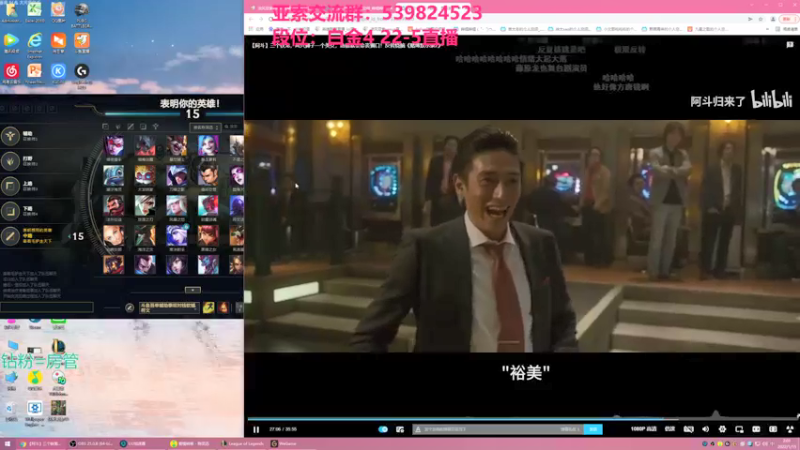Pause the bilibili video playback
The image size is (800, 450).
pyautogui.click(x=256, y=430)
